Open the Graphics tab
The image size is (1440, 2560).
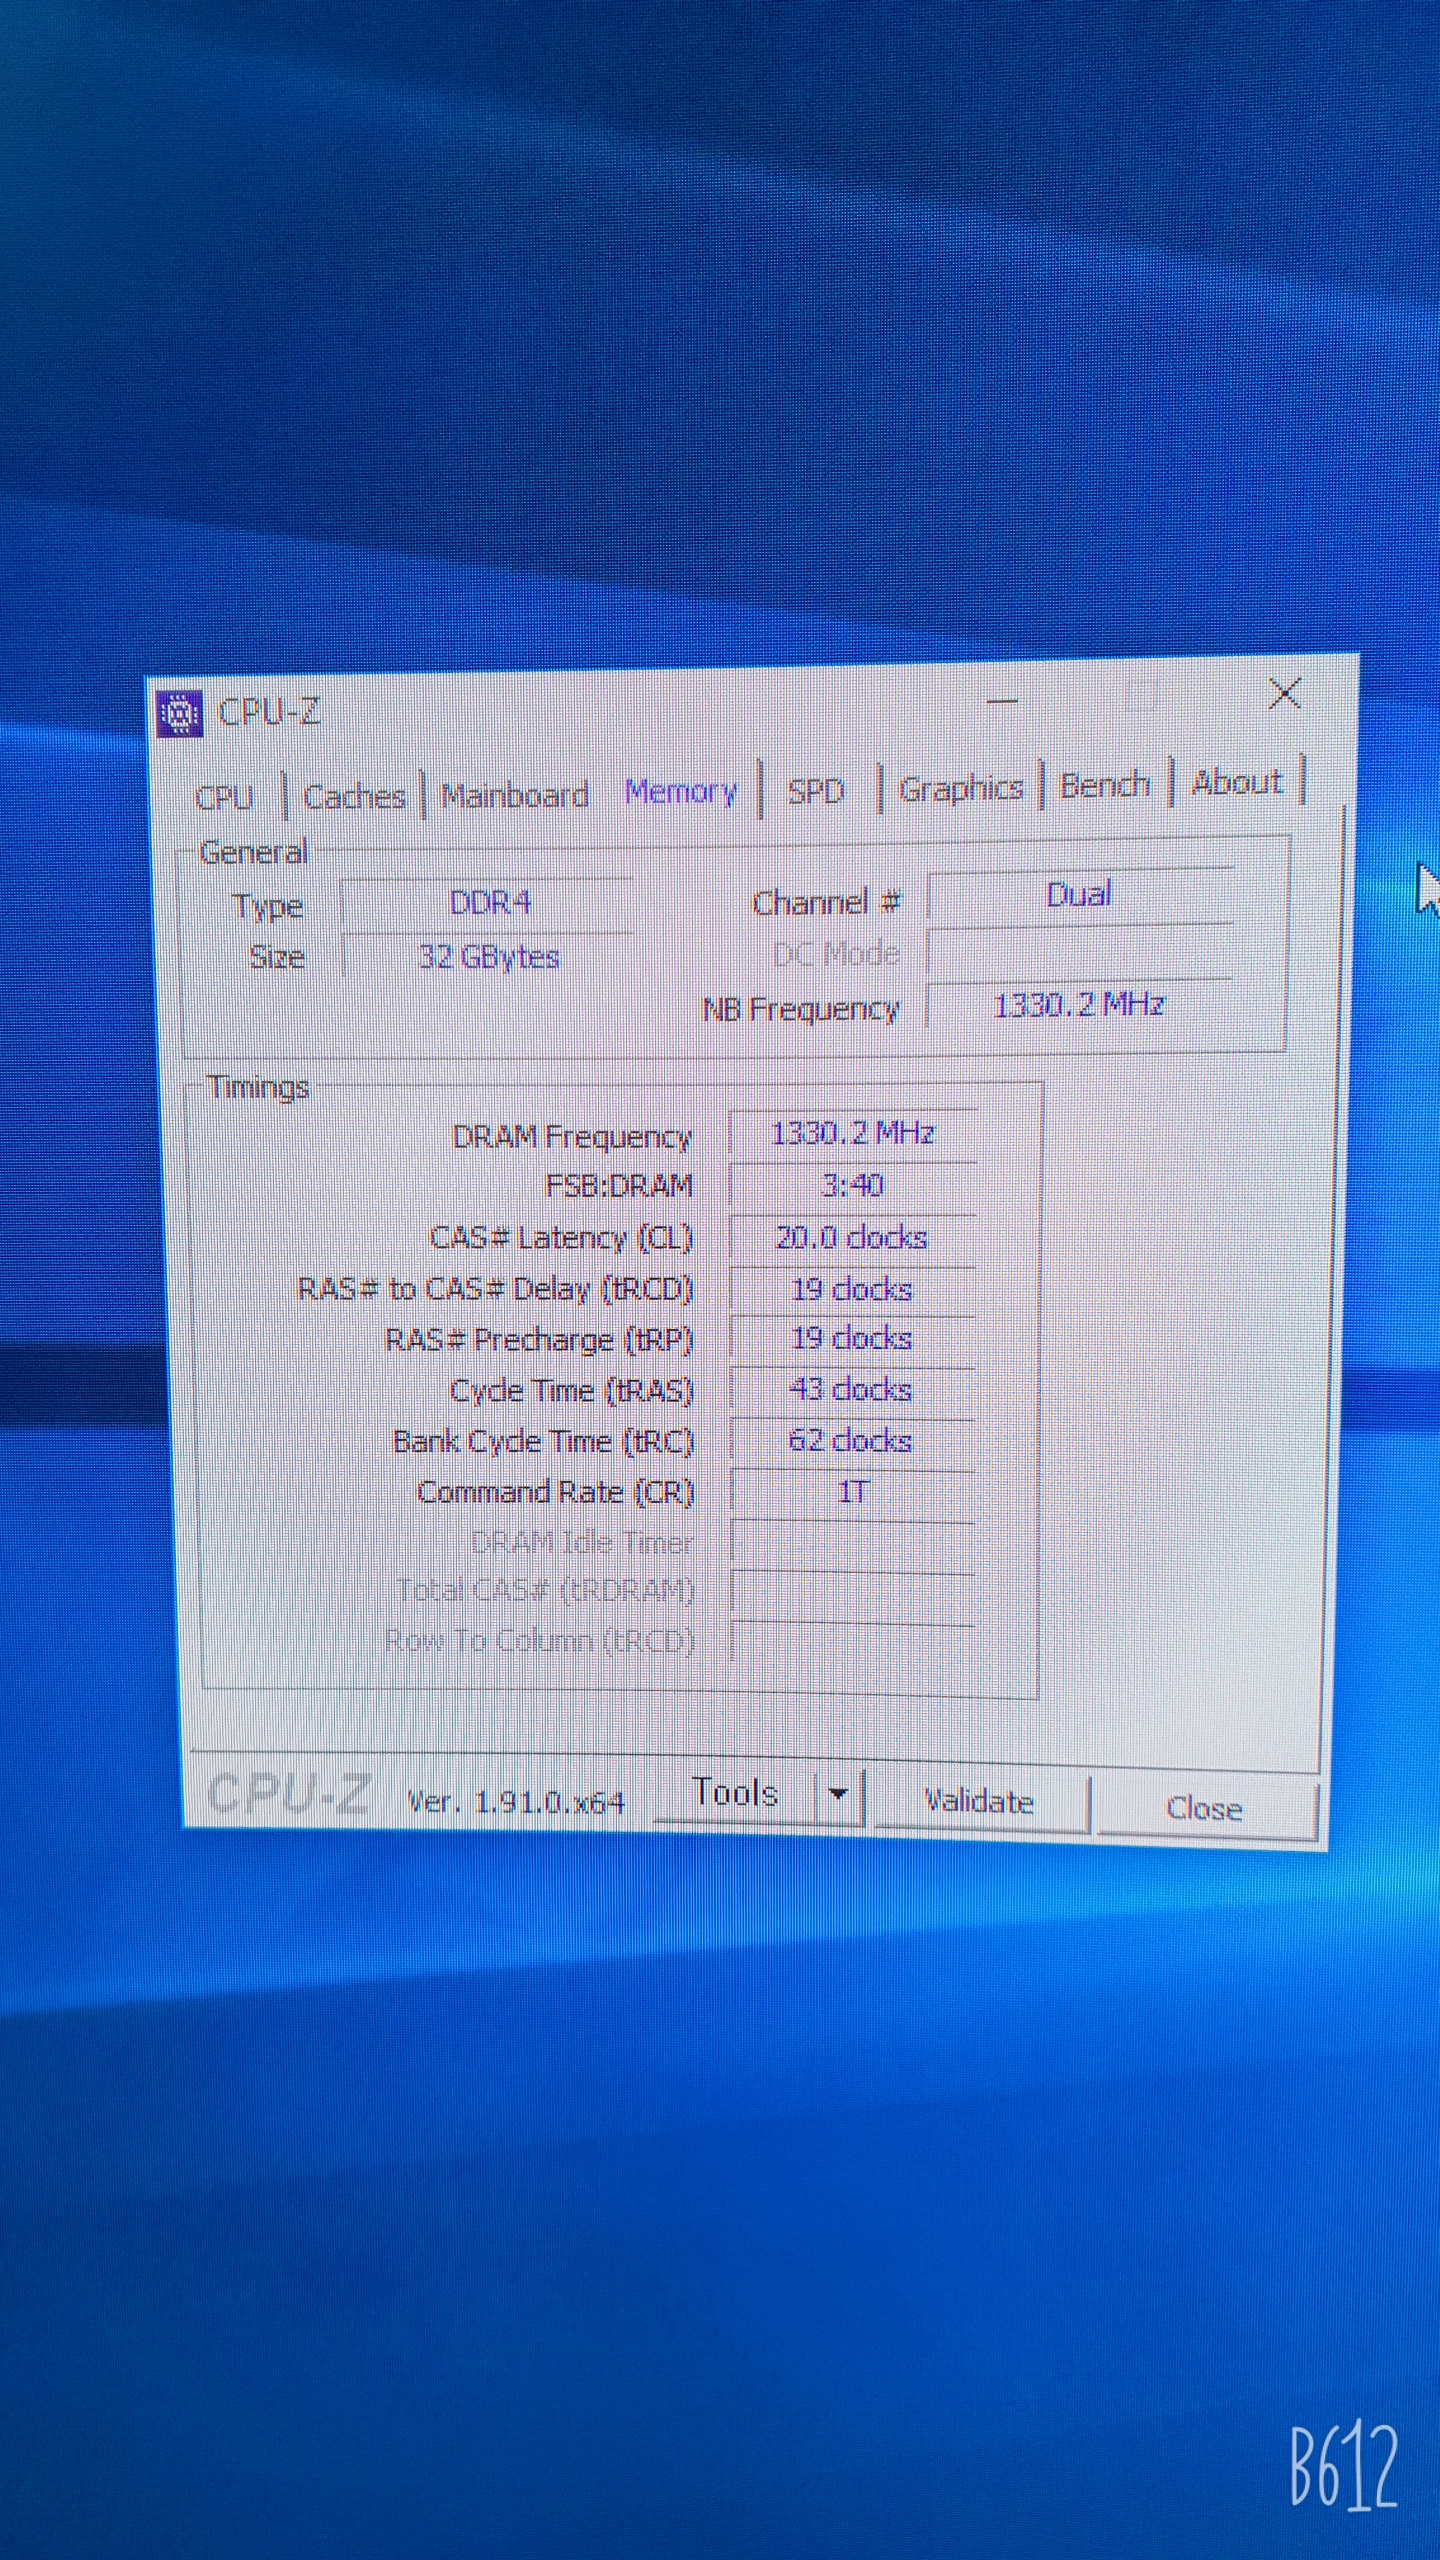coord(961,788)
